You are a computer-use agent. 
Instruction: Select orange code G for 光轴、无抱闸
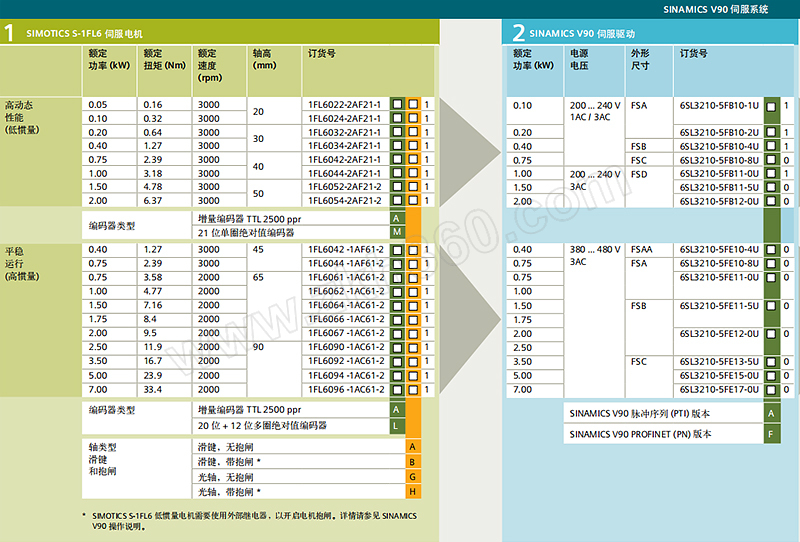pos(413,477)
